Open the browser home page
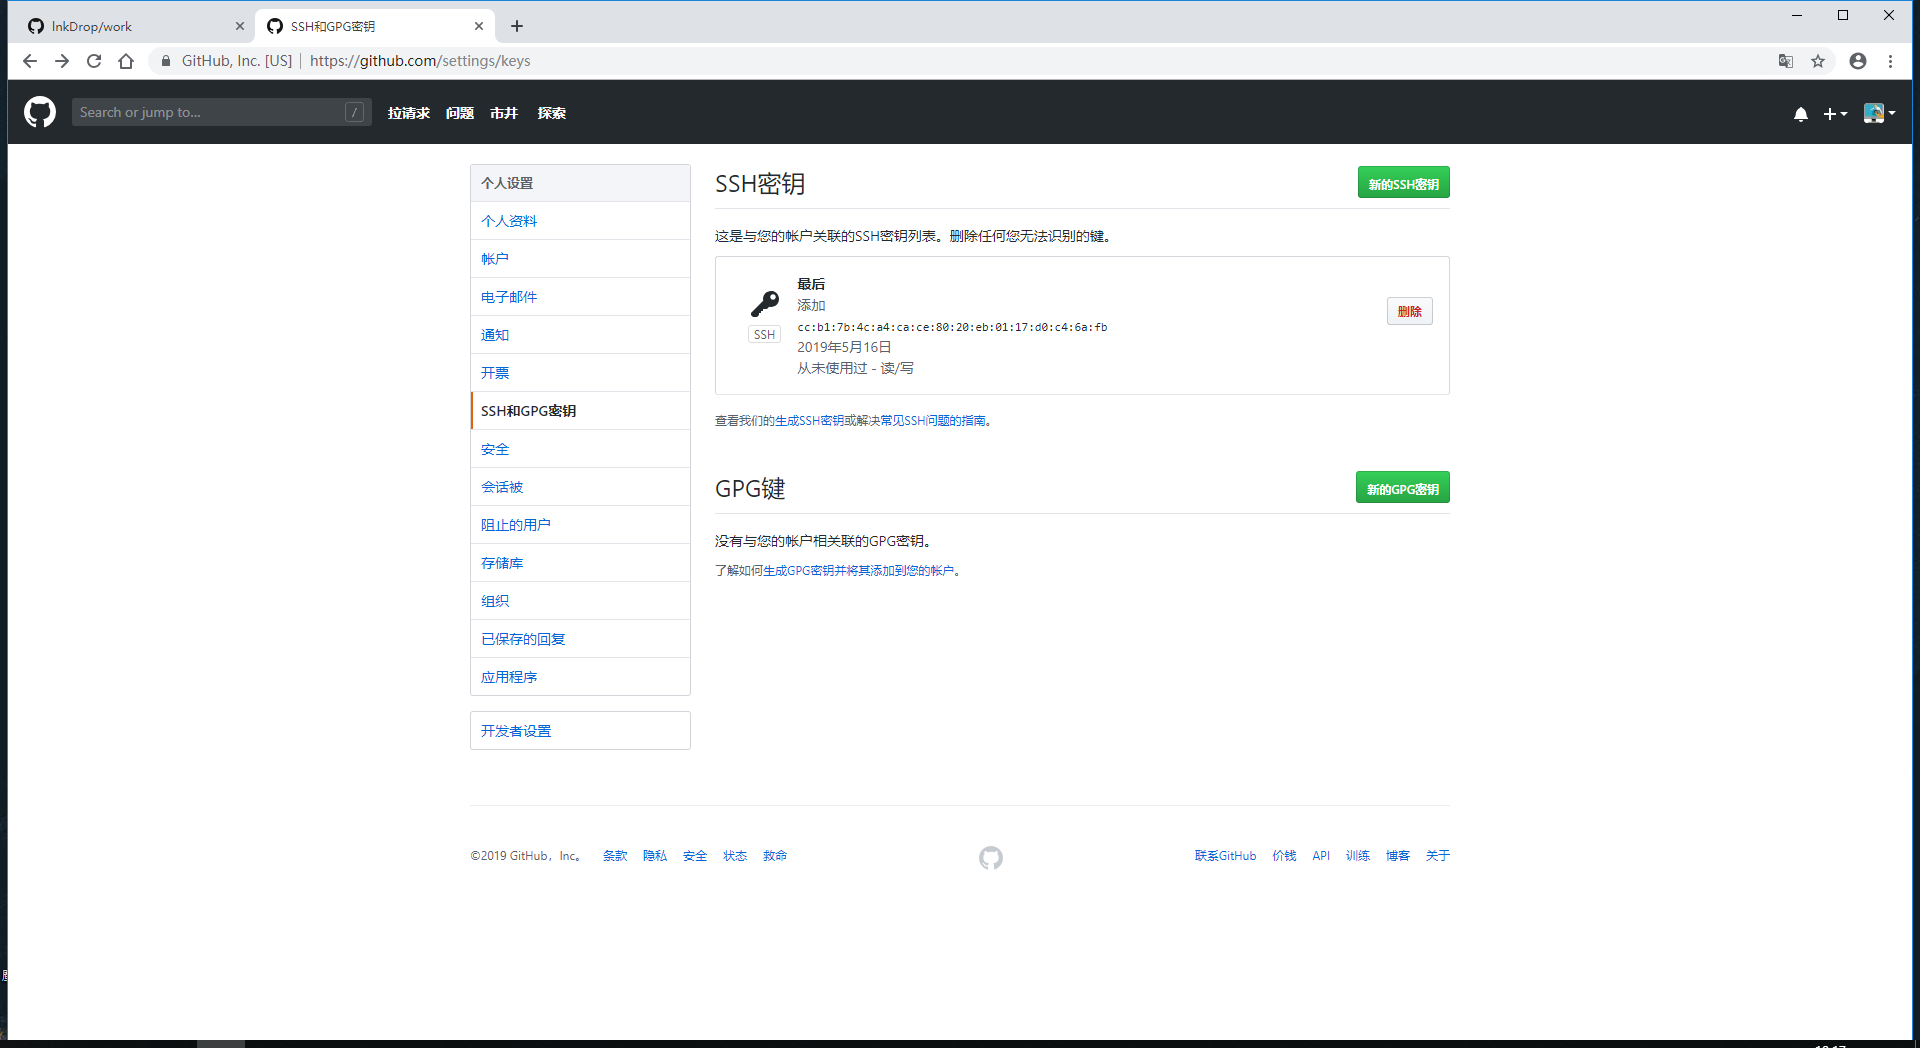The width and height of the screenshot is (1920, 1048). 126,61
